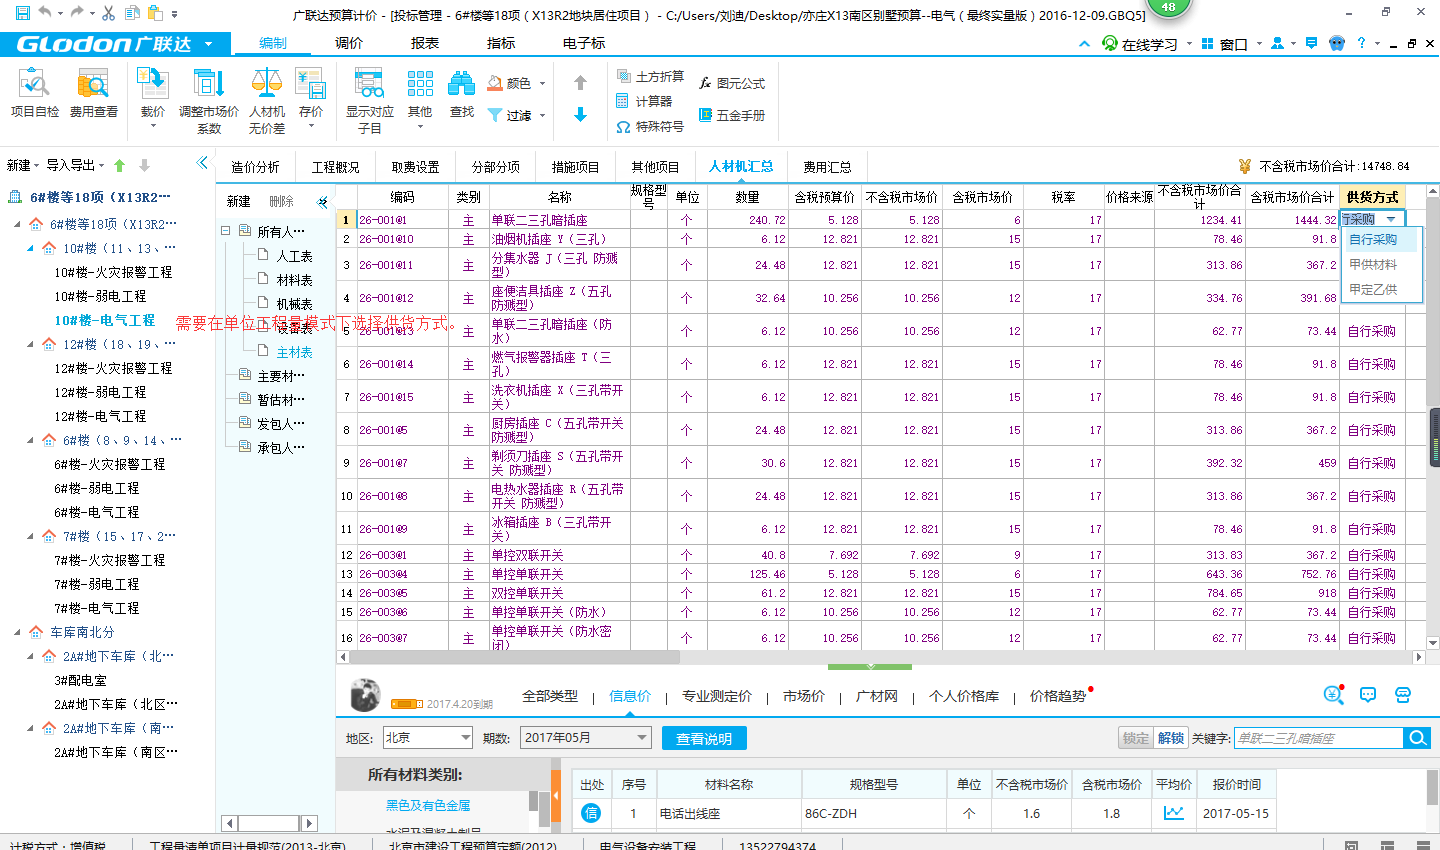The height and width of the screenshot is (850, 1440).
Task: Open the 导入导出 dropdown
Action: click(75, 165)
